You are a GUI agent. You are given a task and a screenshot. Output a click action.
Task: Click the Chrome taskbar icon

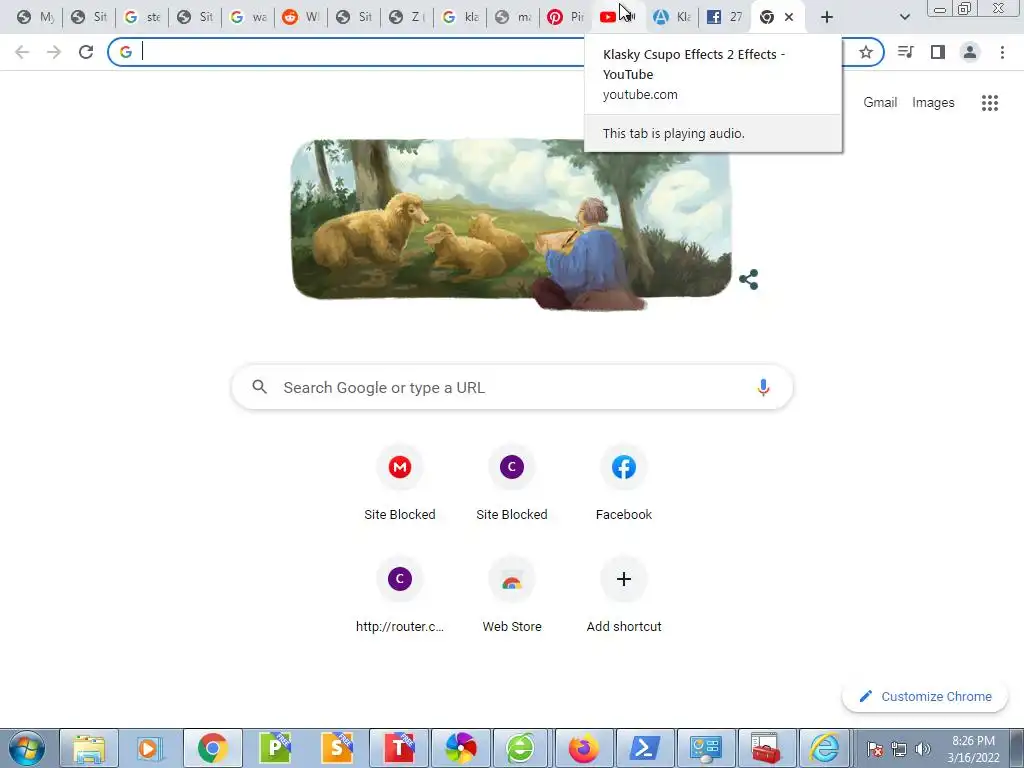(x=212, y=748)
